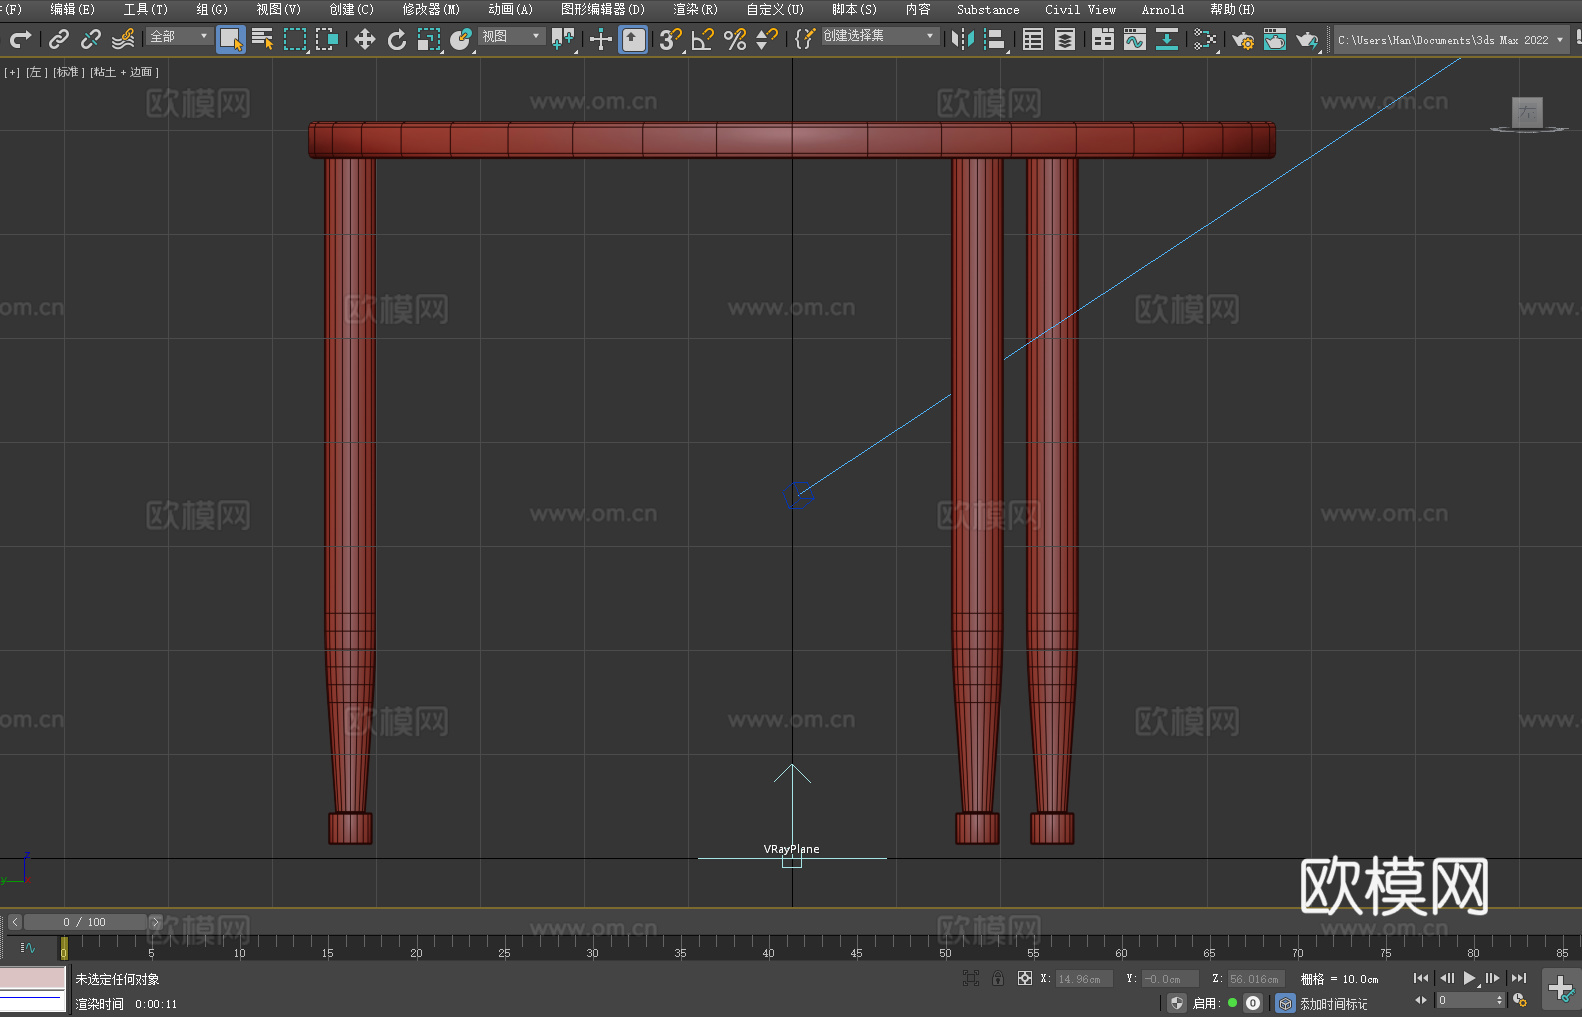Click the Set Keys plus-key button
This screenshot has height=1017, width=1582.
[x=1561, y=989]
